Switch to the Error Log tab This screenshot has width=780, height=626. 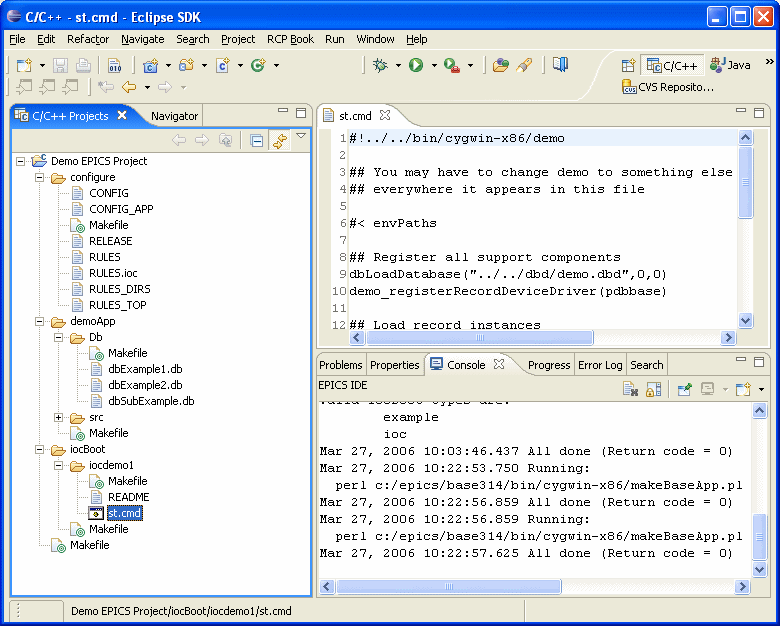click(600, 365)
